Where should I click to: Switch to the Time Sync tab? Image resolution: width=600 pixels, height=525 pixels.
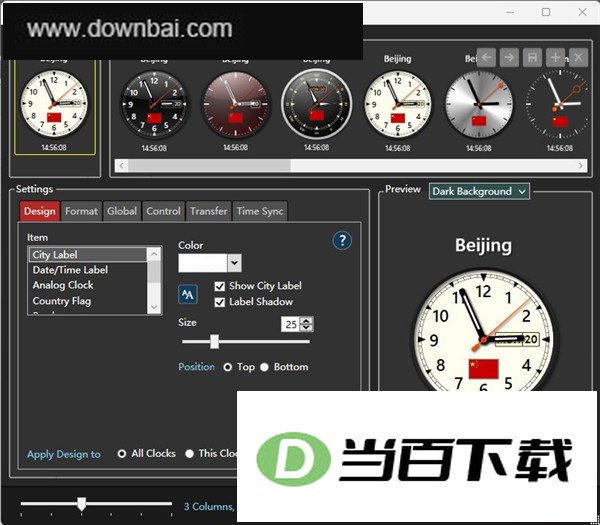260,211
